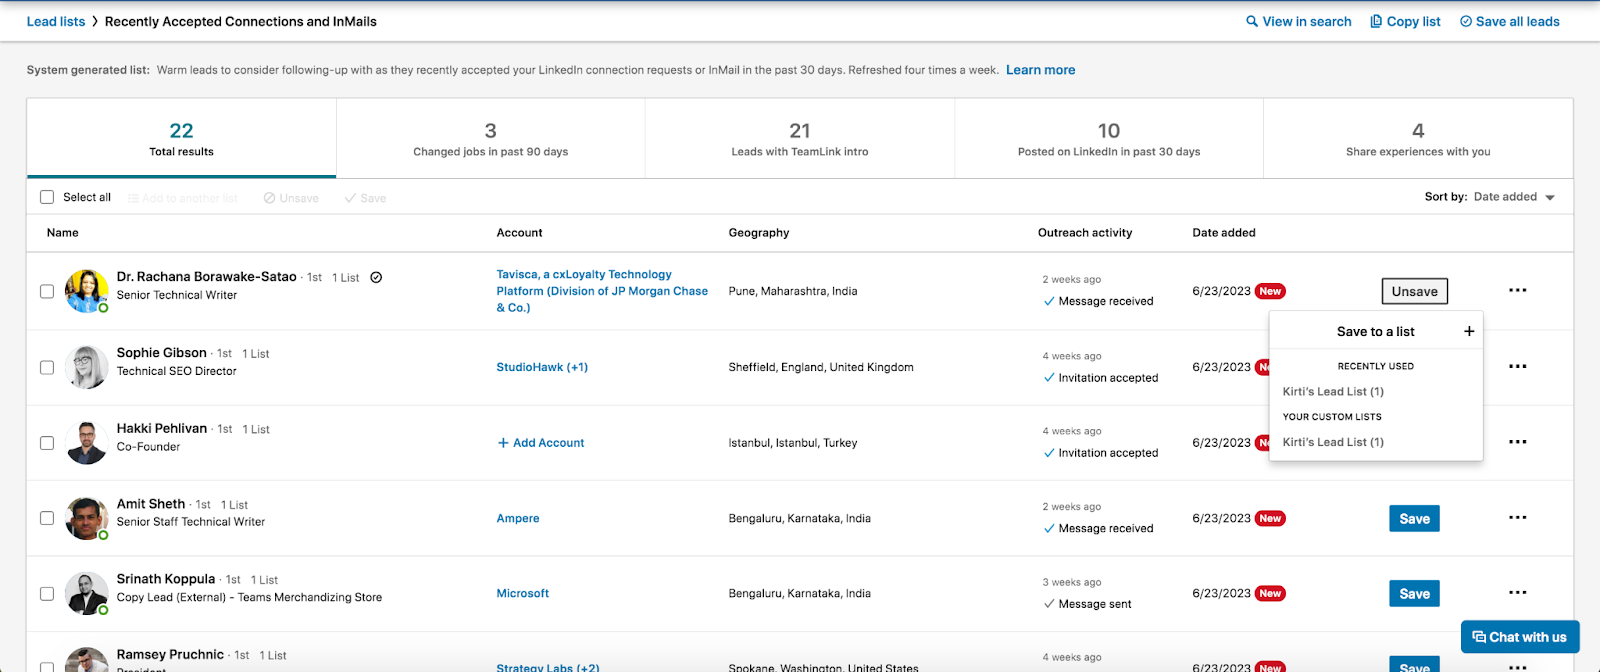Click Name column header
This screenshot has width=1600, height=672.
click(x=62, y=232)
